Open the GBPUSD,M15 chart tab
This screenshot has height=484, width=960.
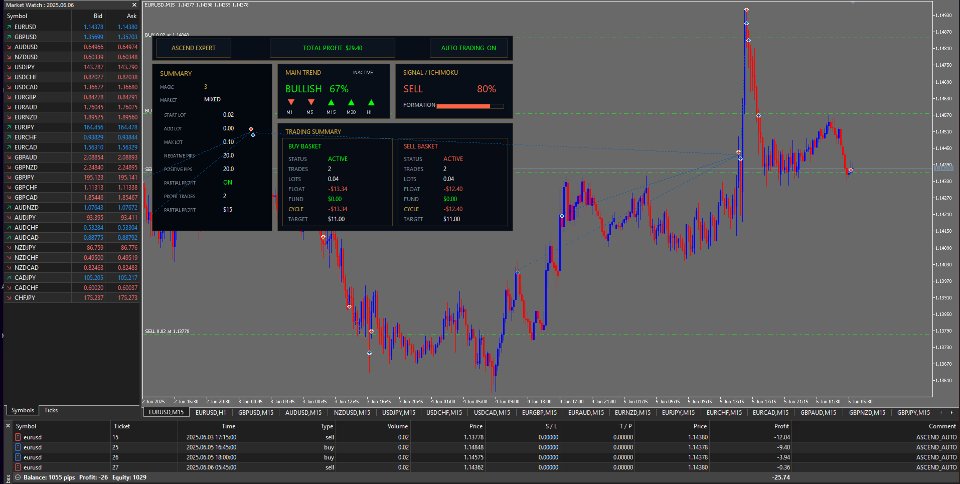click(x=256, y=412)
